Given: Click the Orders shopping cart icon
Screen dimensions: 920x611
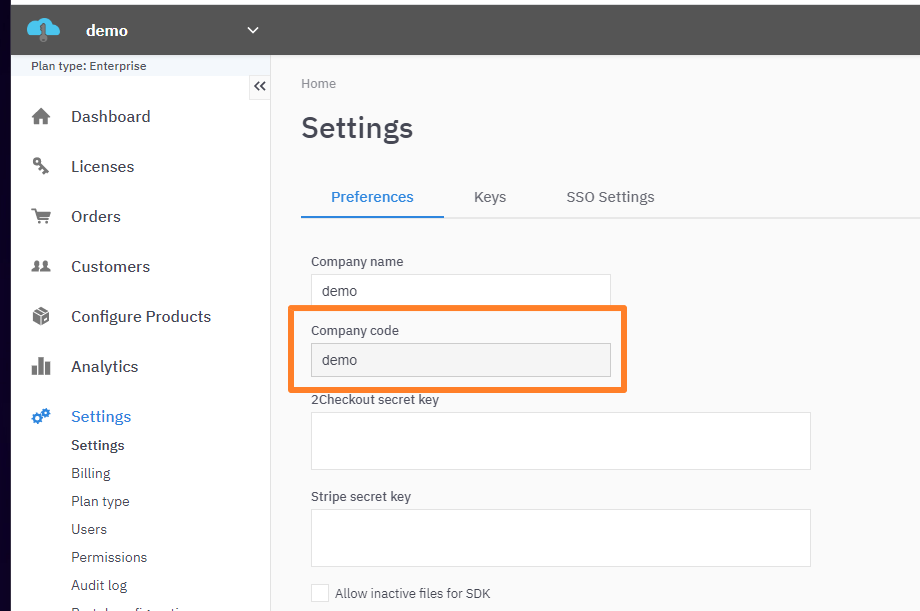Looking at the screenshot, I should click(41, 217).
